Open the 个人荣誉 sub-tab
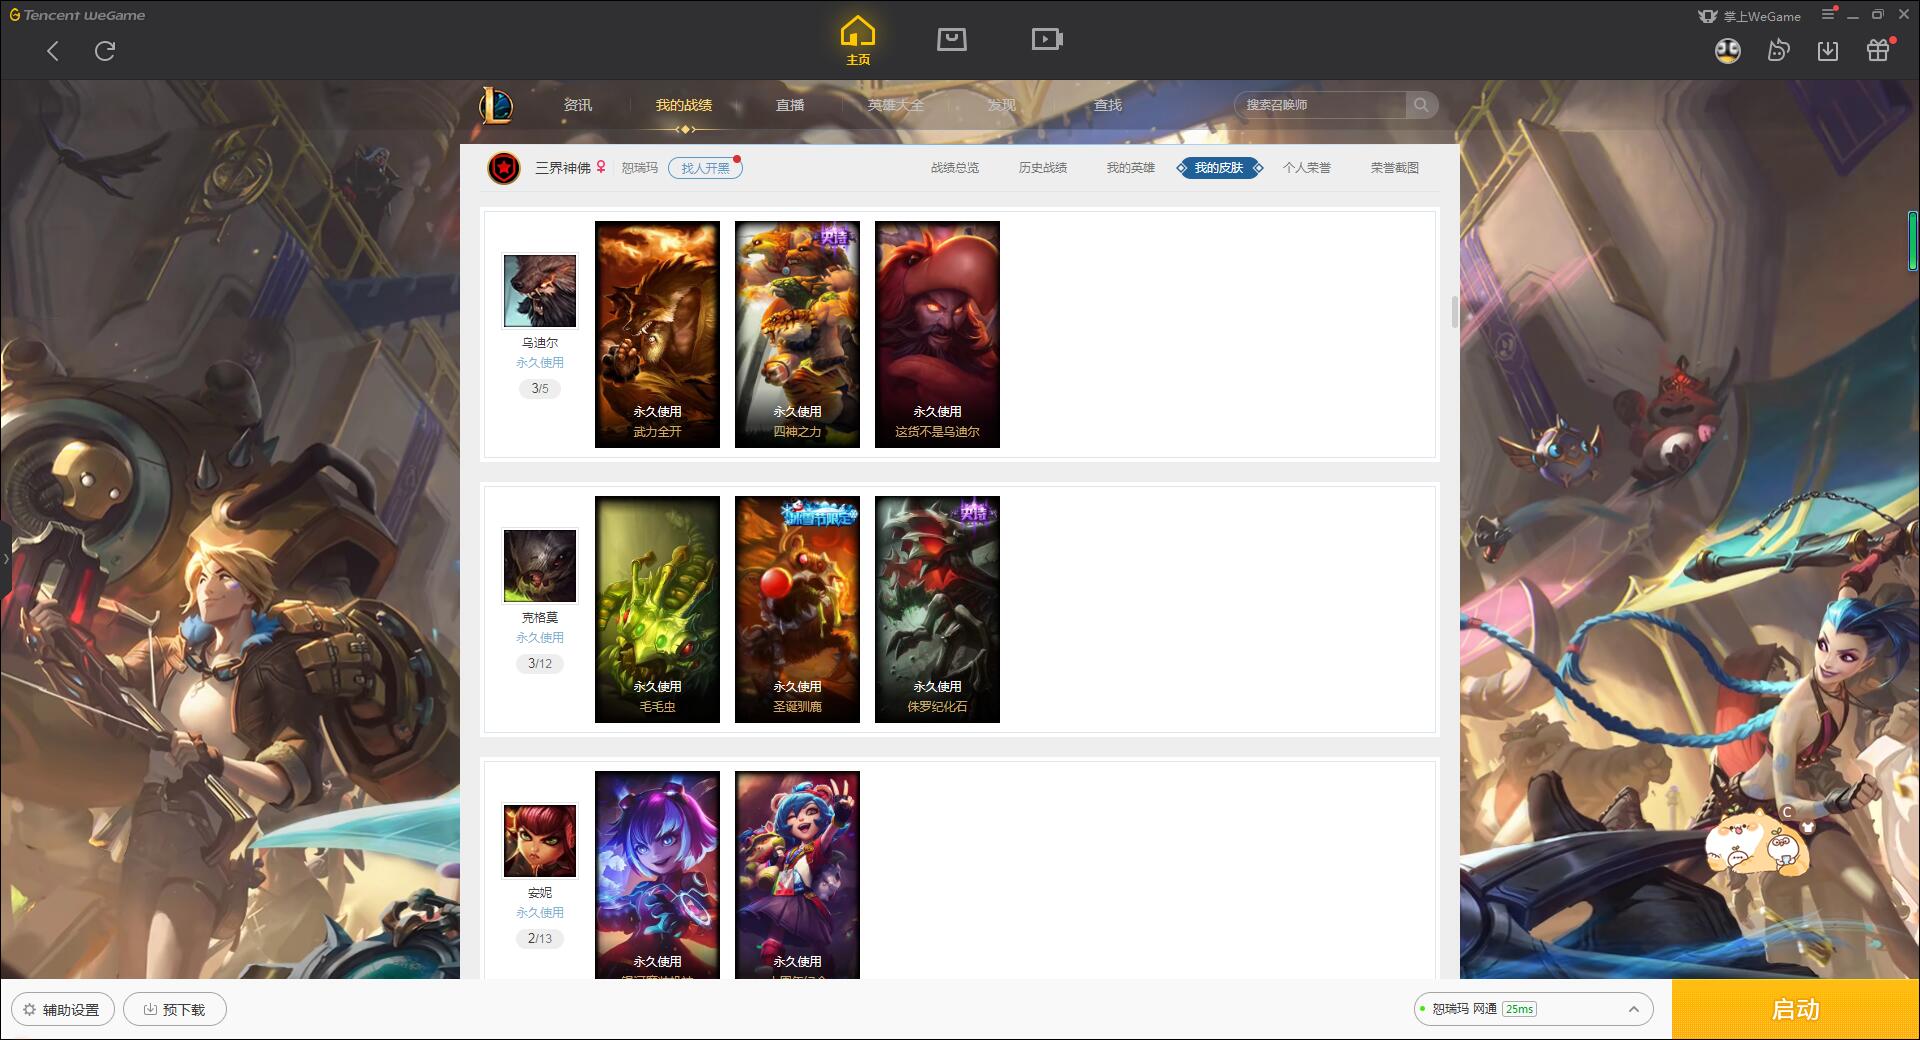Image resolution: width=1920 pixels, height=1040 pixels. tap(1307, 168)
